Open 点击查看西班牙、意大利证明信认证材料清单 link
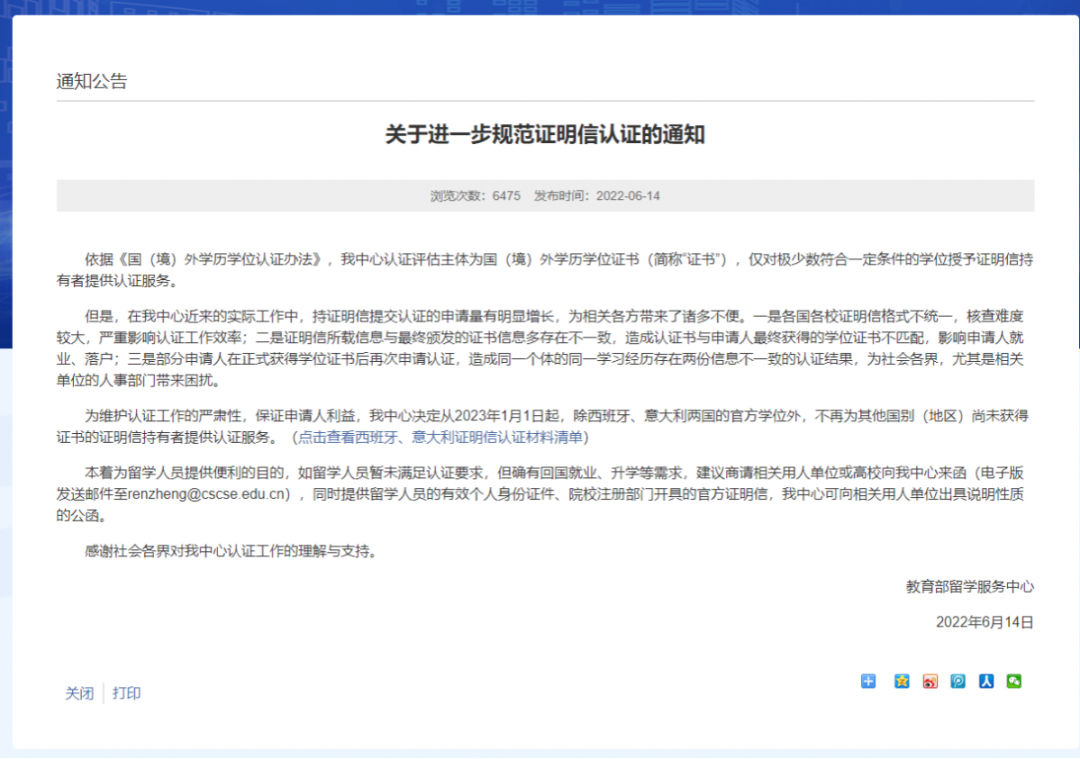This screenshot has width=1080, height=759. [x=443, y=437]
